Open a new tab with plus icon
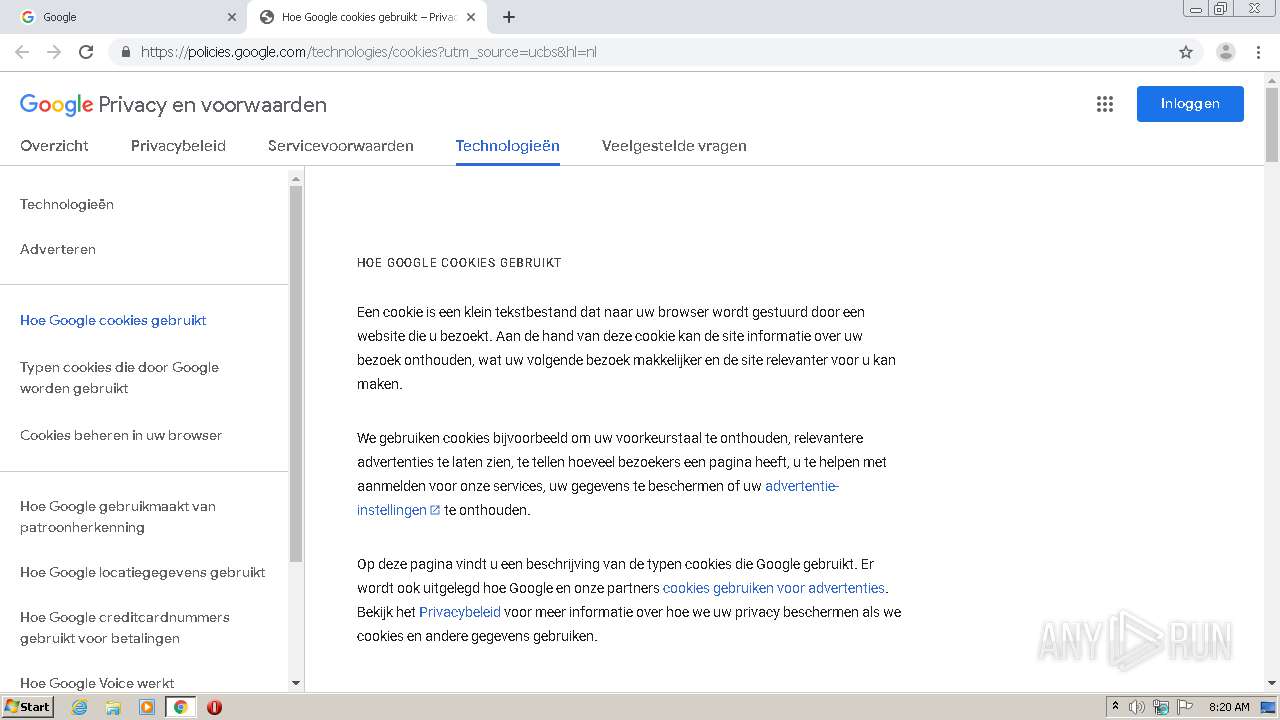The image size is (1280, 720). [x=509, y=17]
